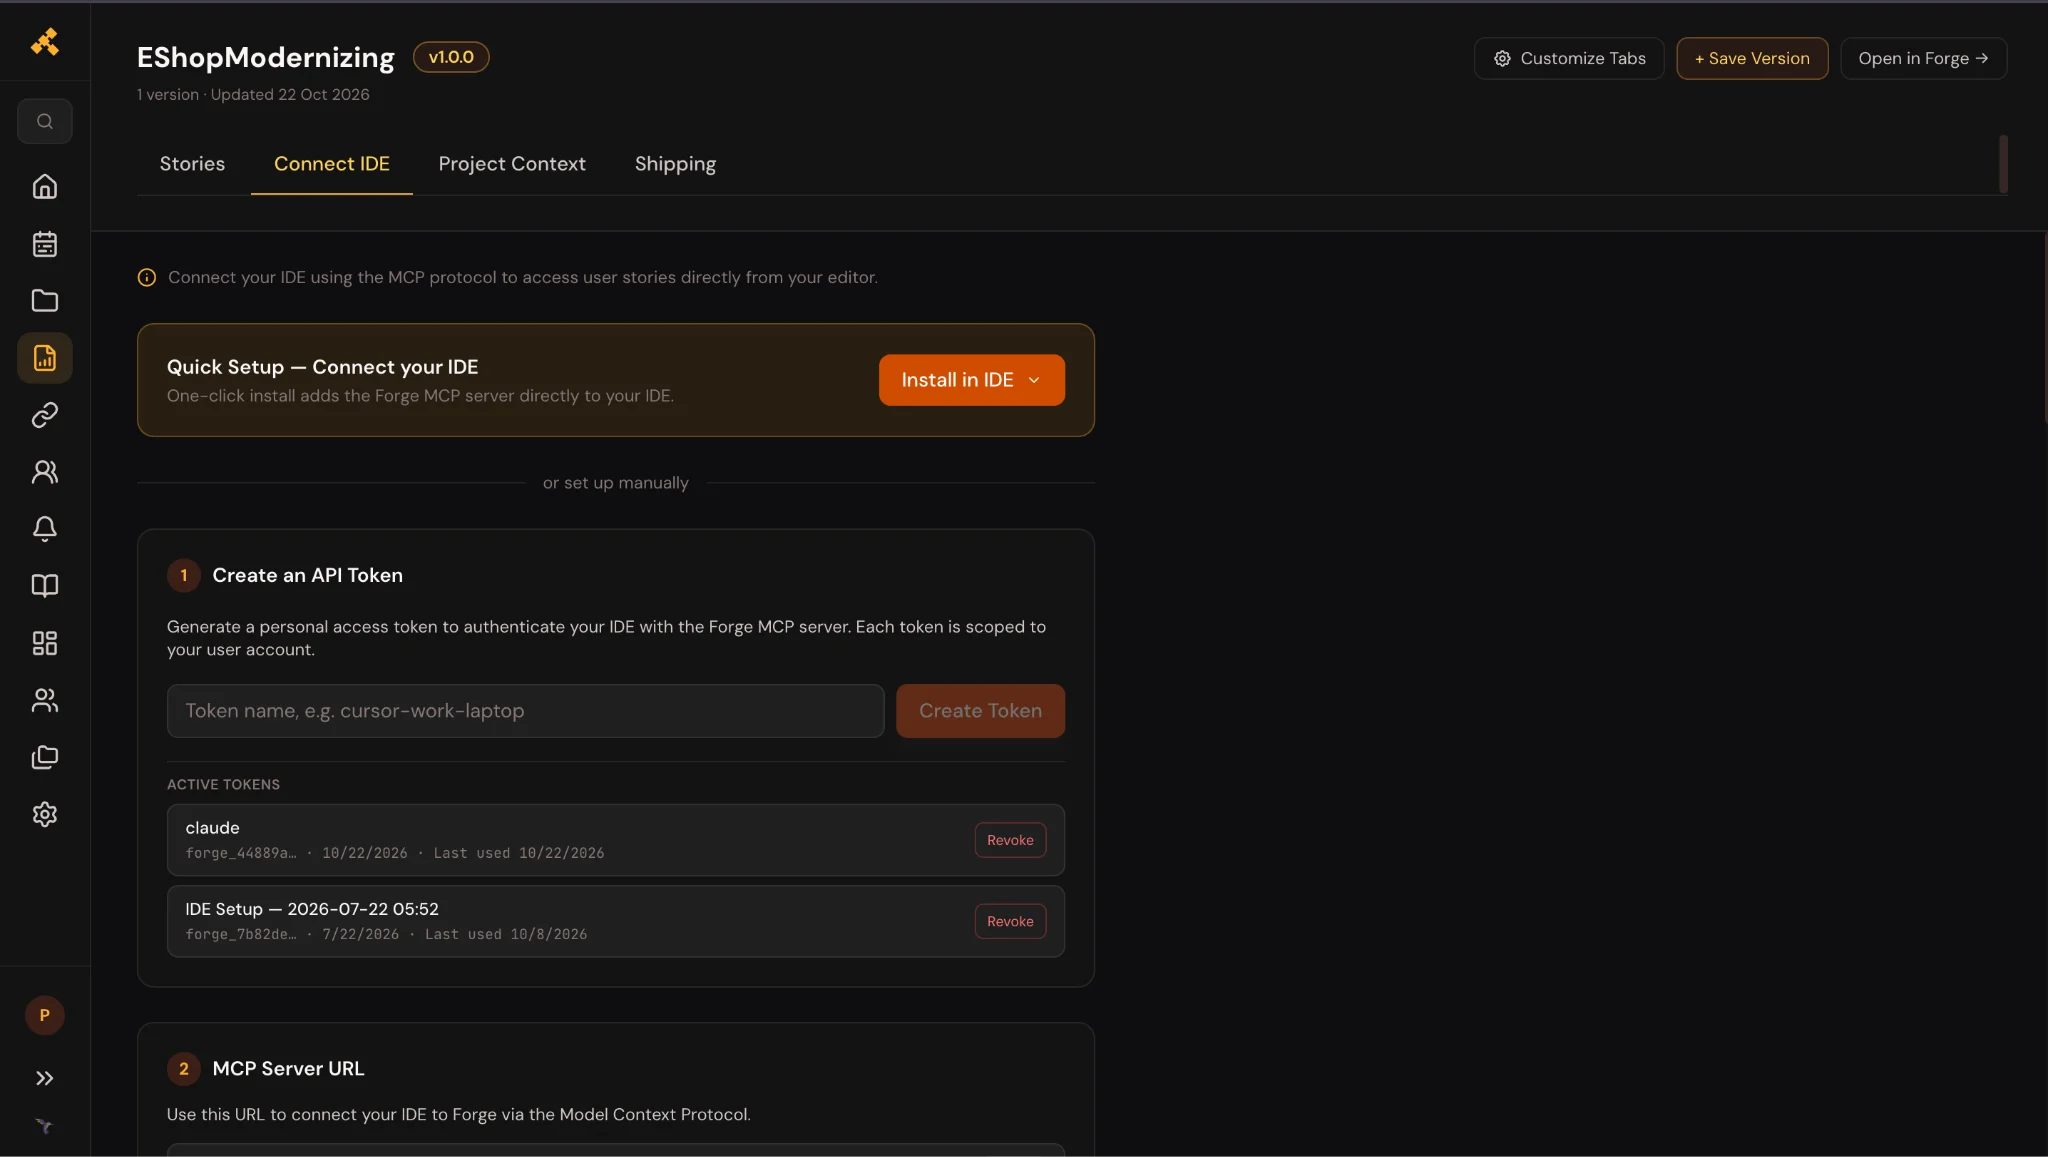The width and height of the screenshot is (2048, 1157).
Task: Click the 'MCP Server URL' heading
Action: pos(288,1069)
